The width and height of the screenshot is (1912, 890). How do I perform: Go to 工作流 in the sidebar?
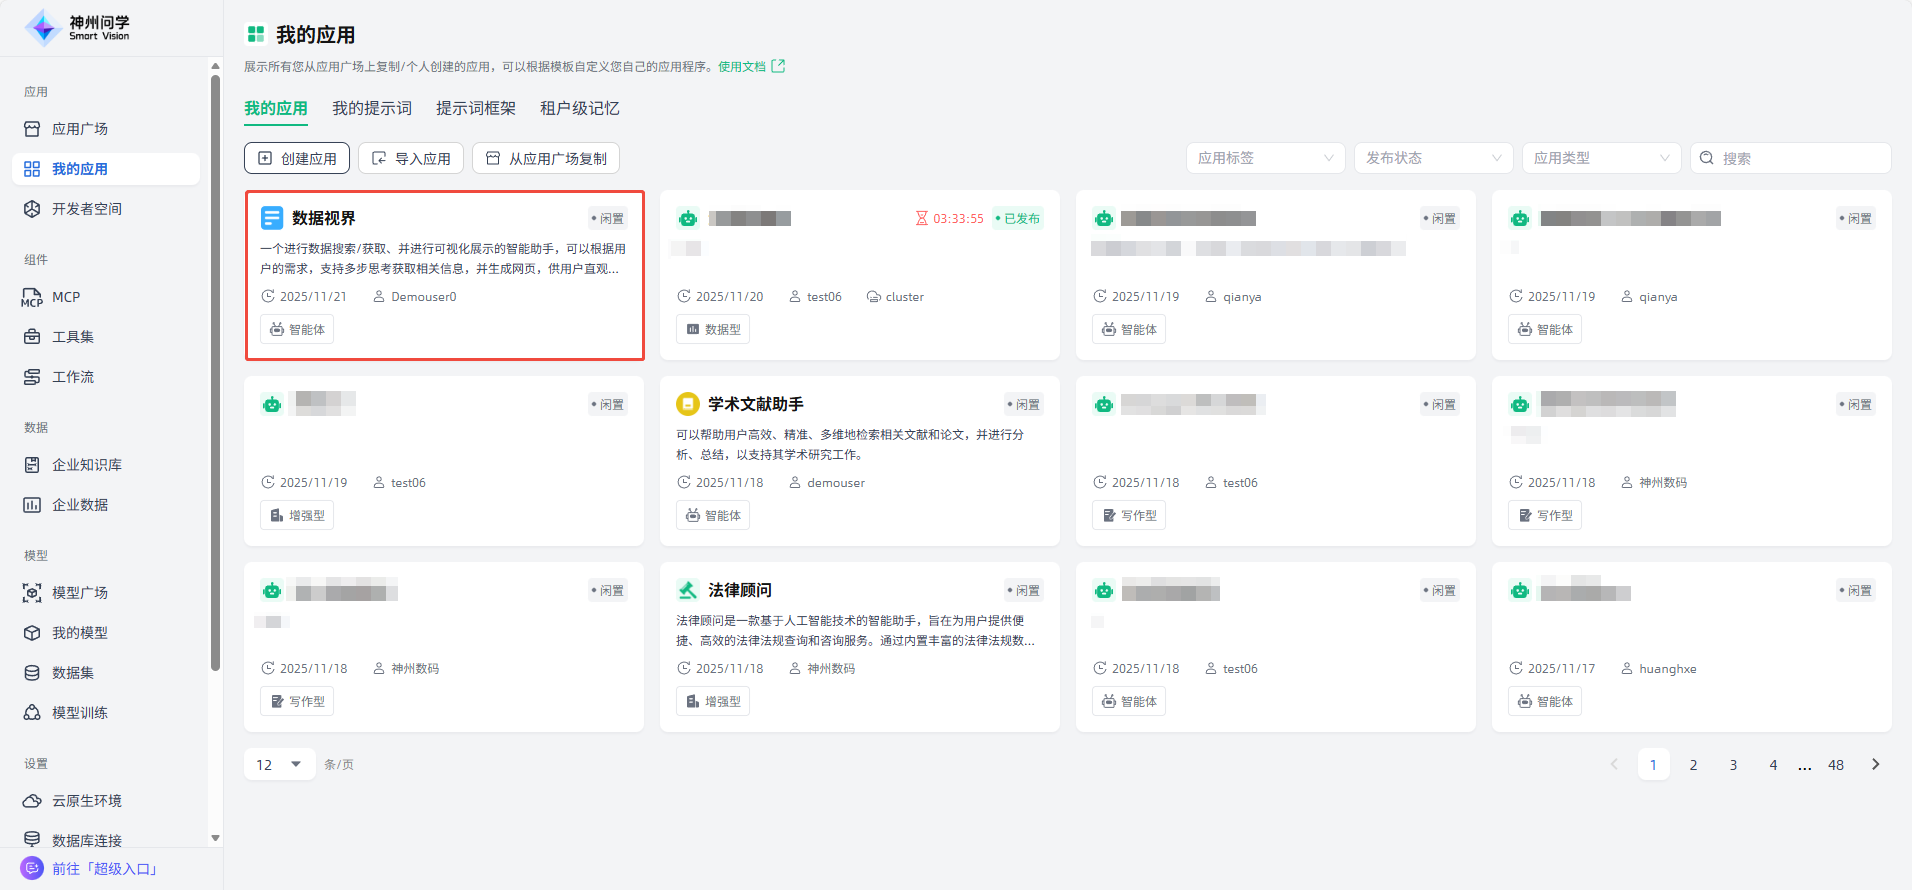pyautogui.click(x=72, y=377)
